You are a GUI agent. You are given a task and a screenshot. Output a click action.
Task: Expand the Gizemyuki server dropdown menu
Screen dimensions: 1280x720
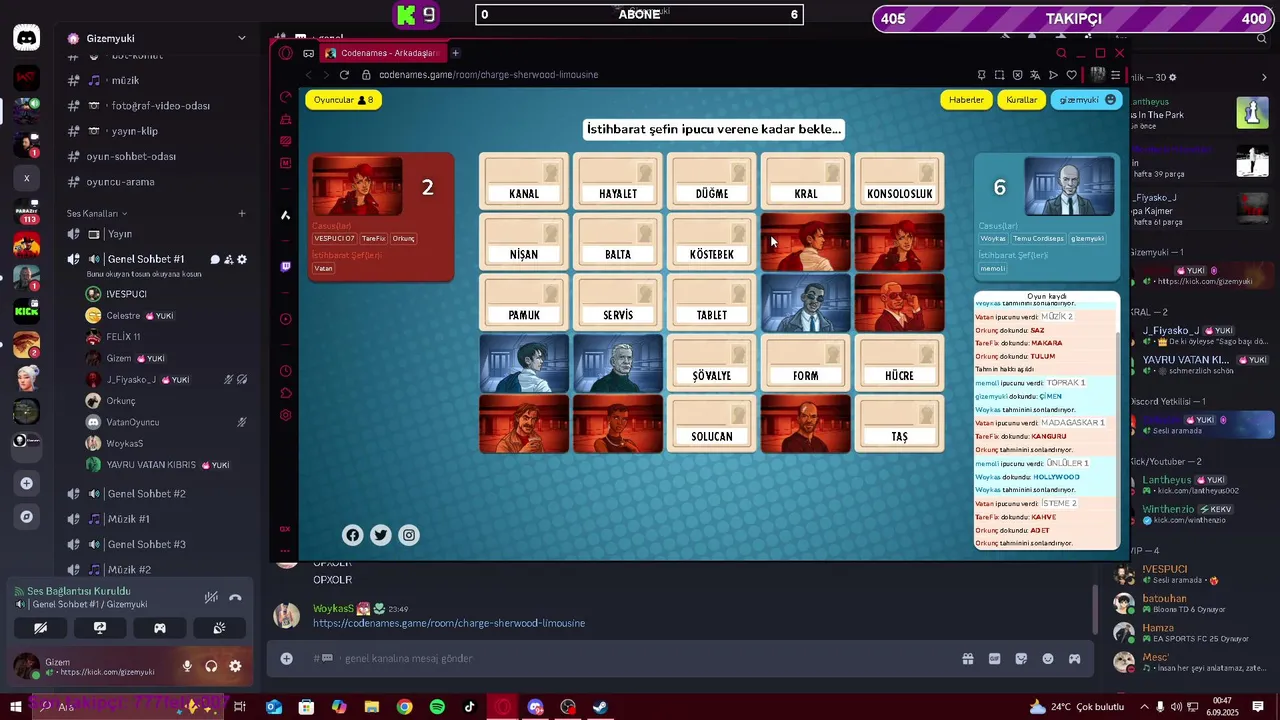click(241, 38)
